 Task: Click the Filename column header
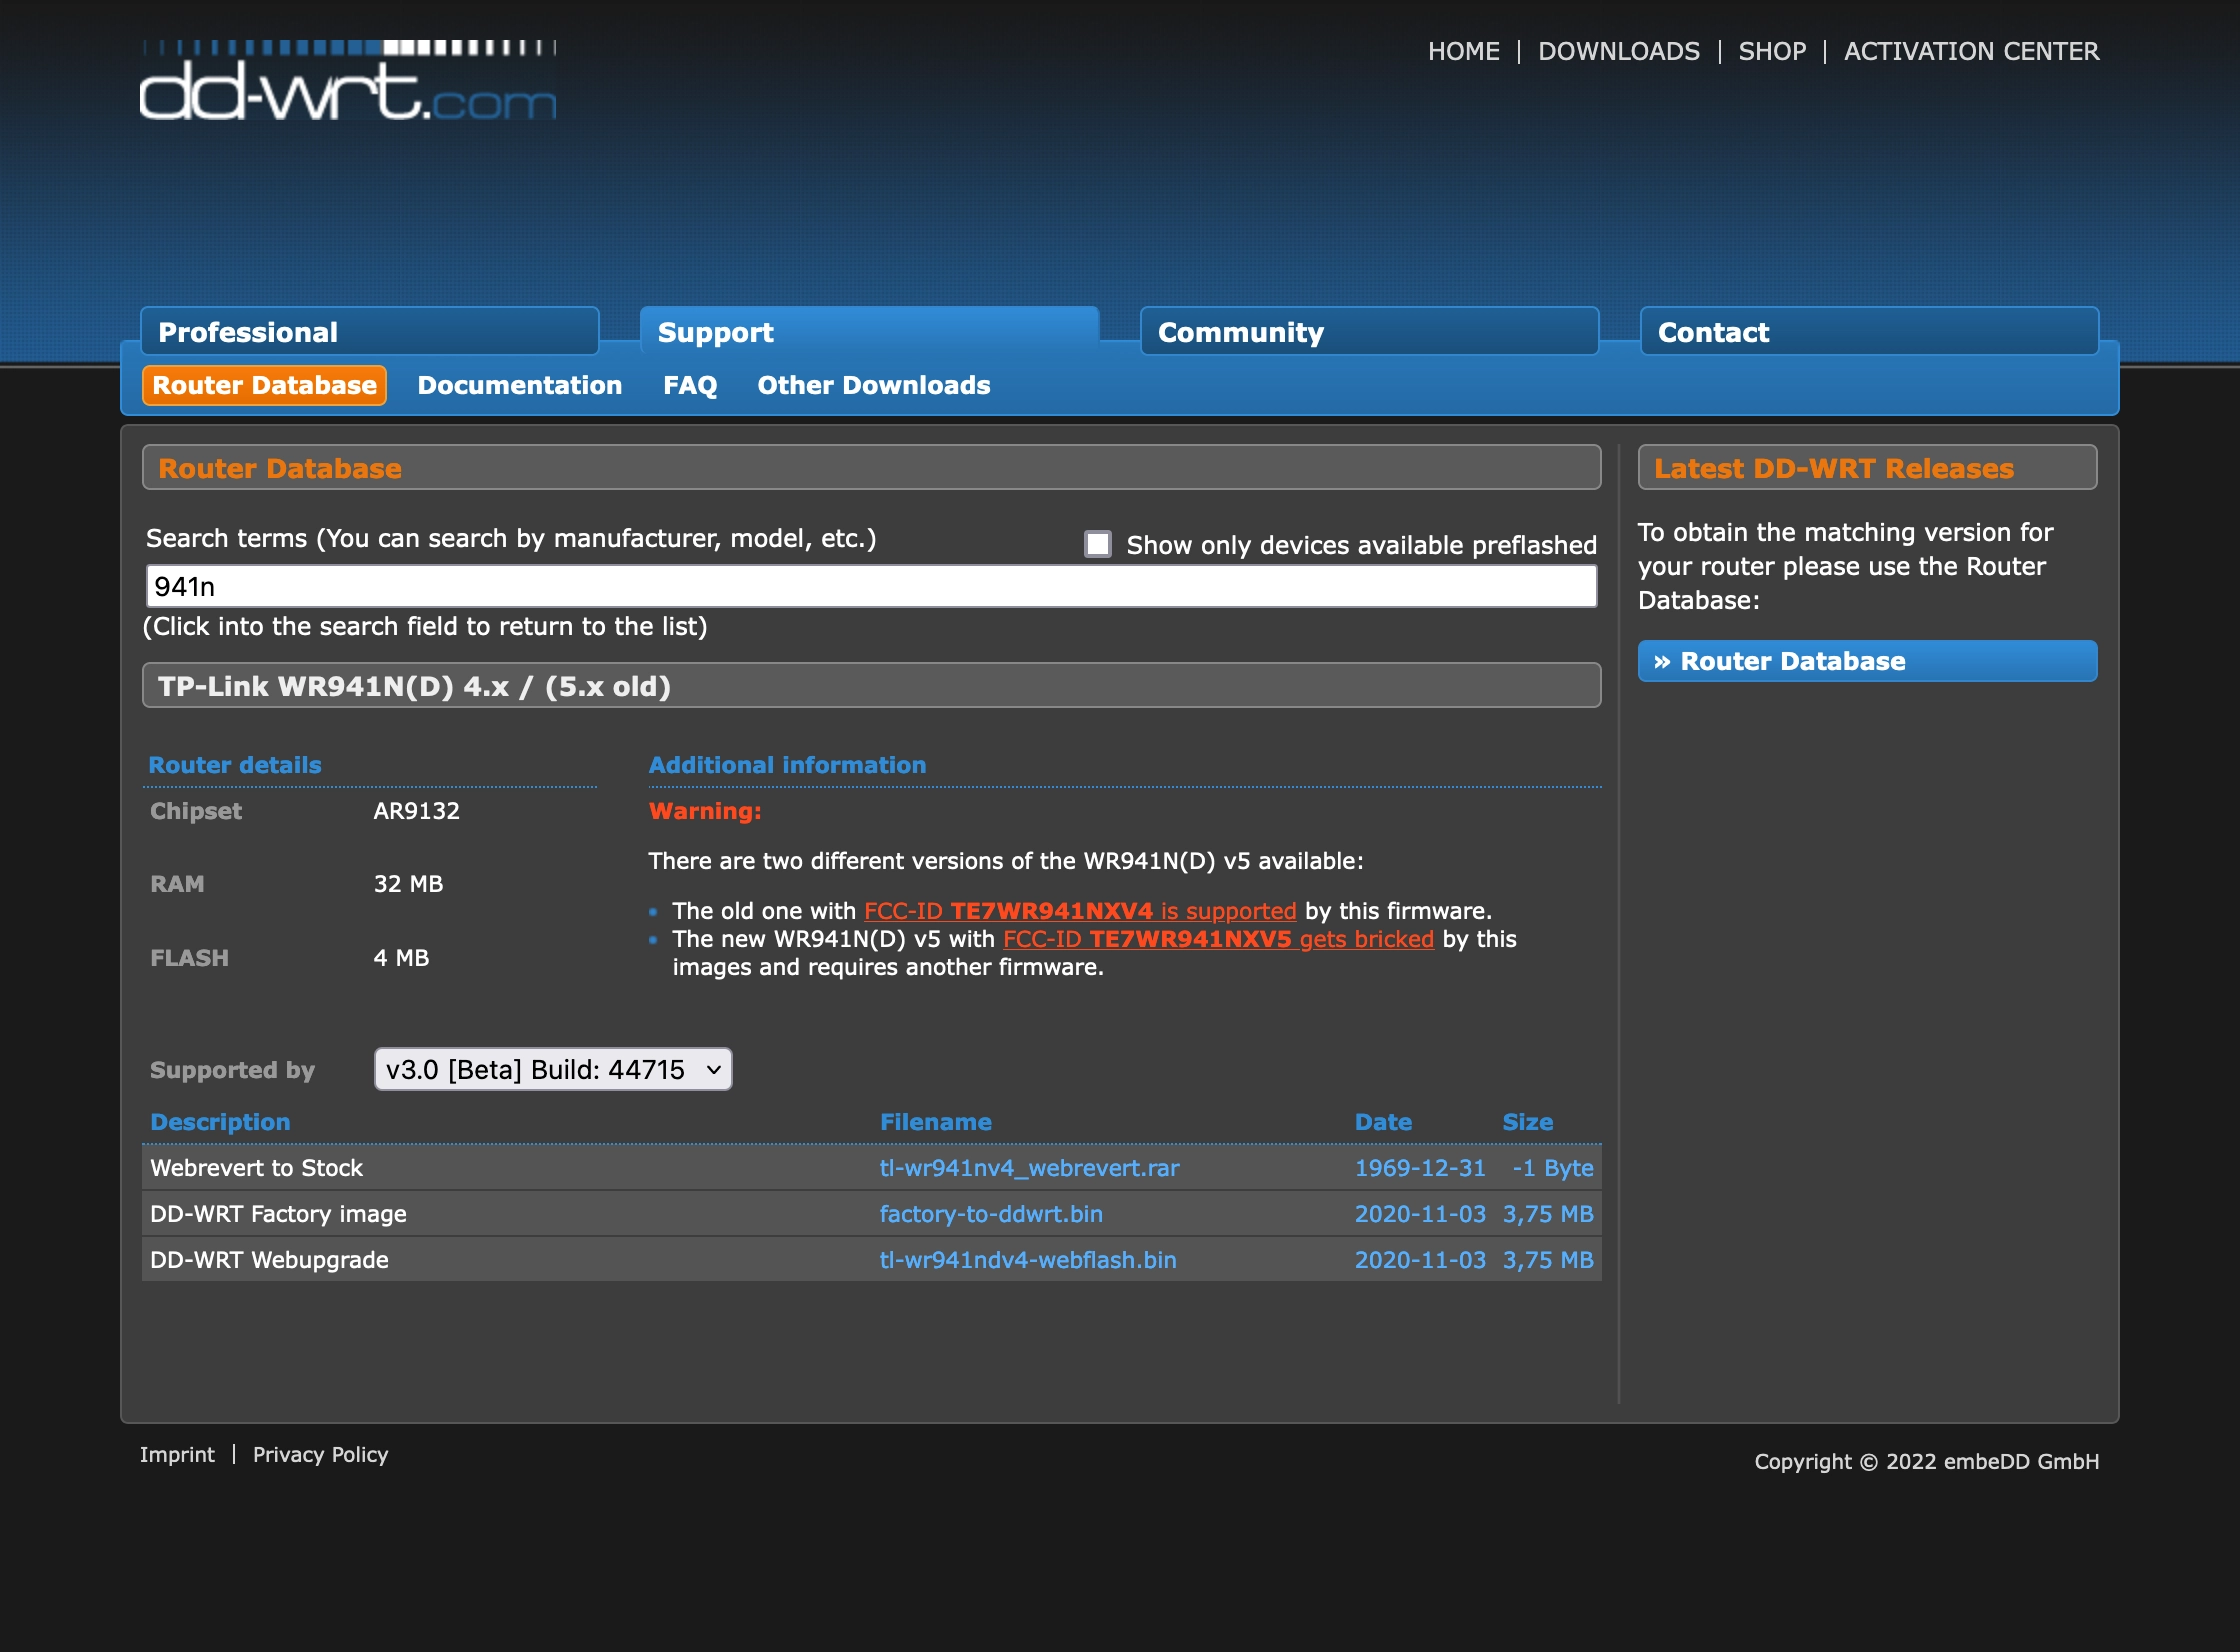[x=935, y=1122]
